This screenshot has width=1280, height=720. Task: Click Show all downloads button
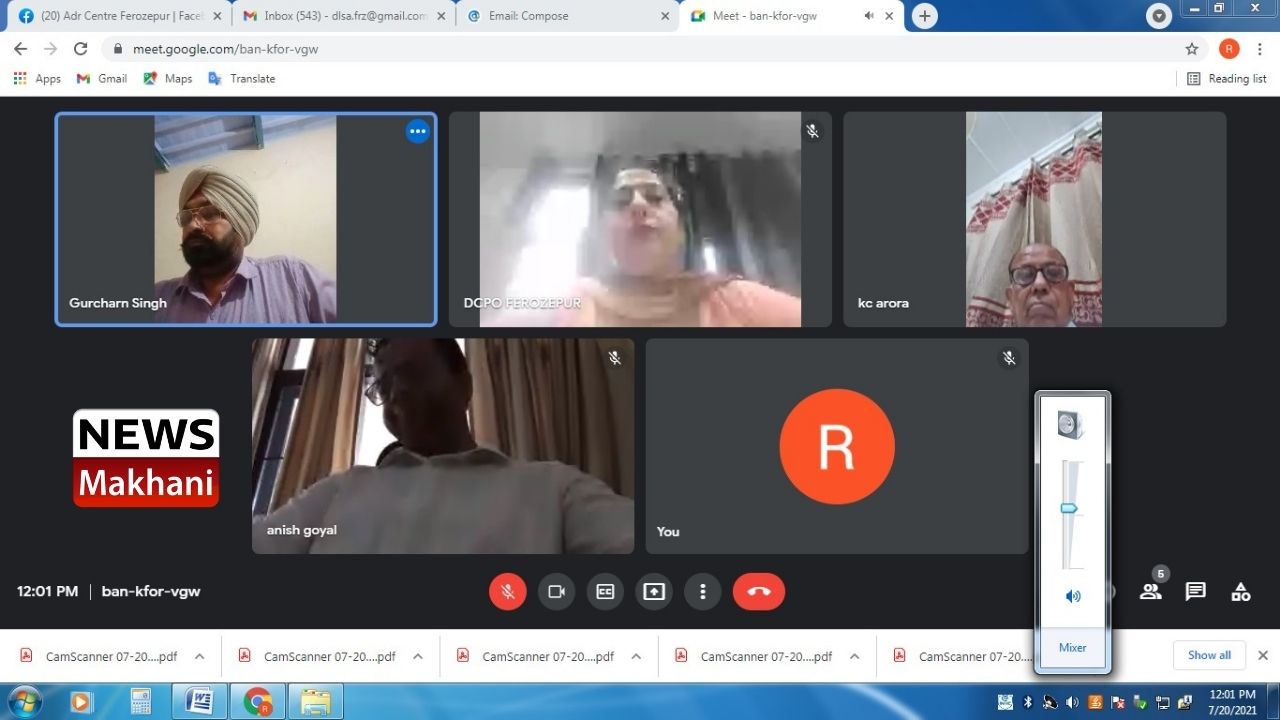(x=1208, y=656)
